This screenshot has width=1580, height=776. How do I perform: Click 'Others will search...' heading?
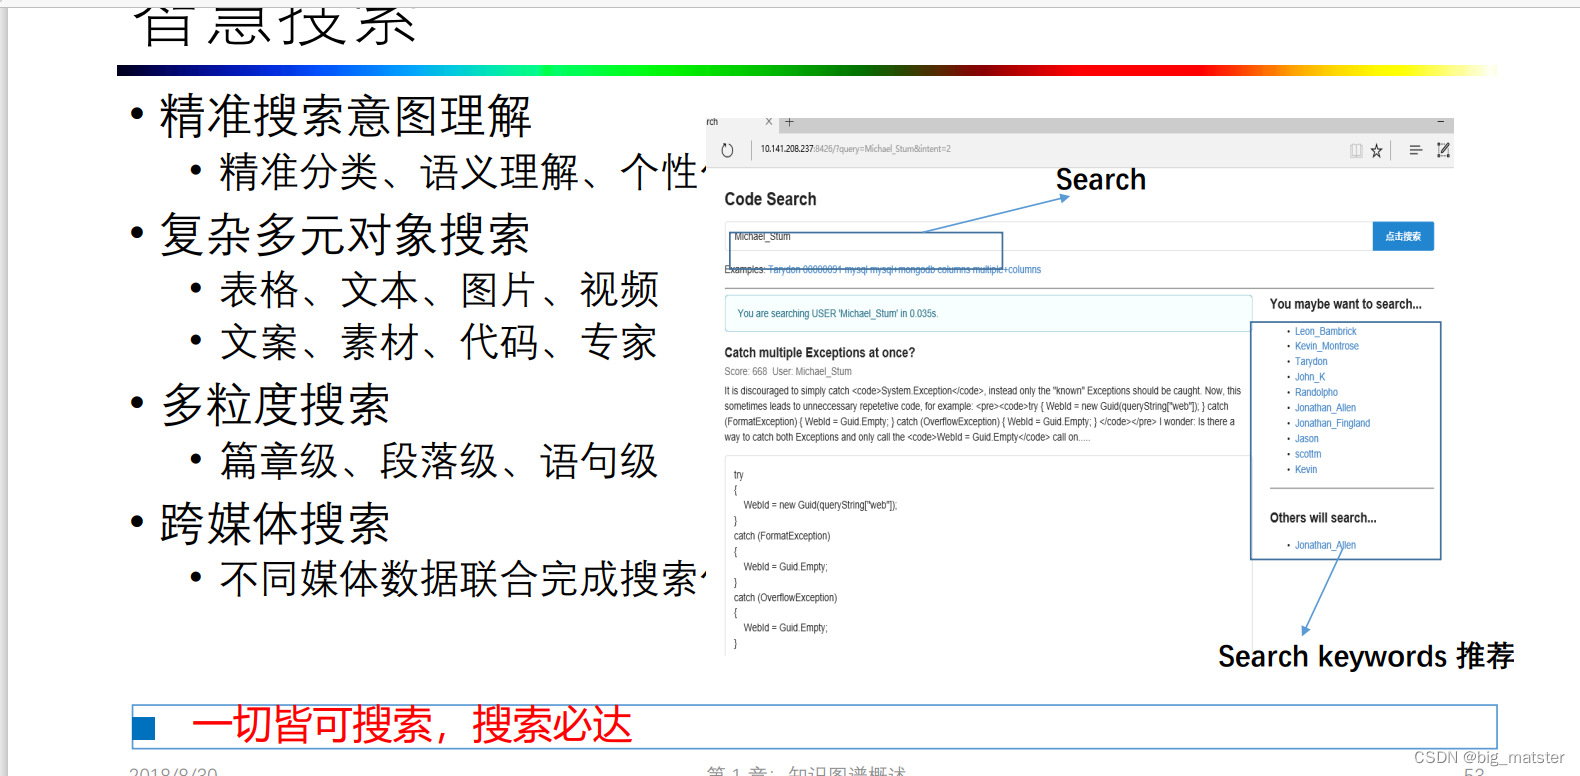pyautogui.click(x=1322, y=518)
